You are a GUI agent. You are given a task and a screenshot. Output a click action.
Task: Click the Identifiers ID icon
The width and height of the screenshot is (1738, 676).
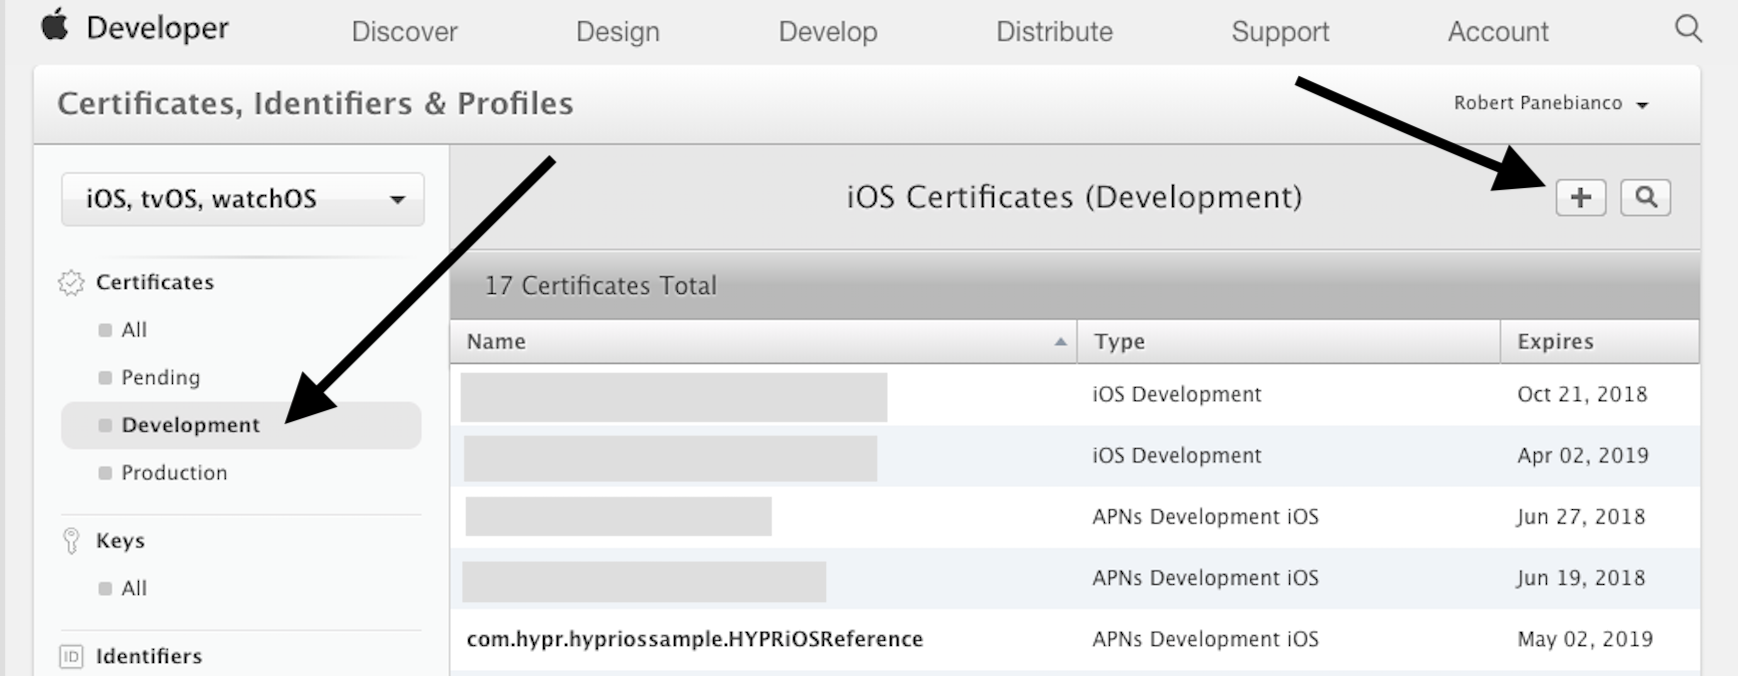click(x=71, y=657)
